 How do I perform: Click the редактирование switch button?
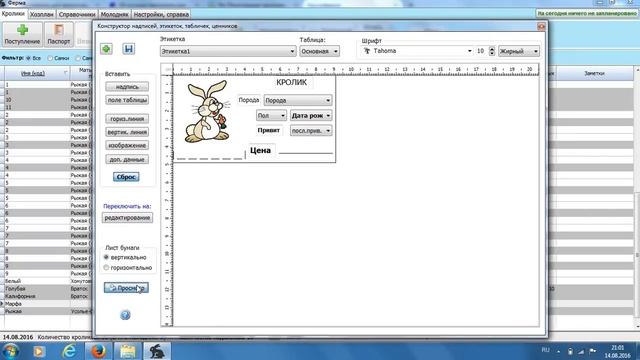[x=127, y=218]
